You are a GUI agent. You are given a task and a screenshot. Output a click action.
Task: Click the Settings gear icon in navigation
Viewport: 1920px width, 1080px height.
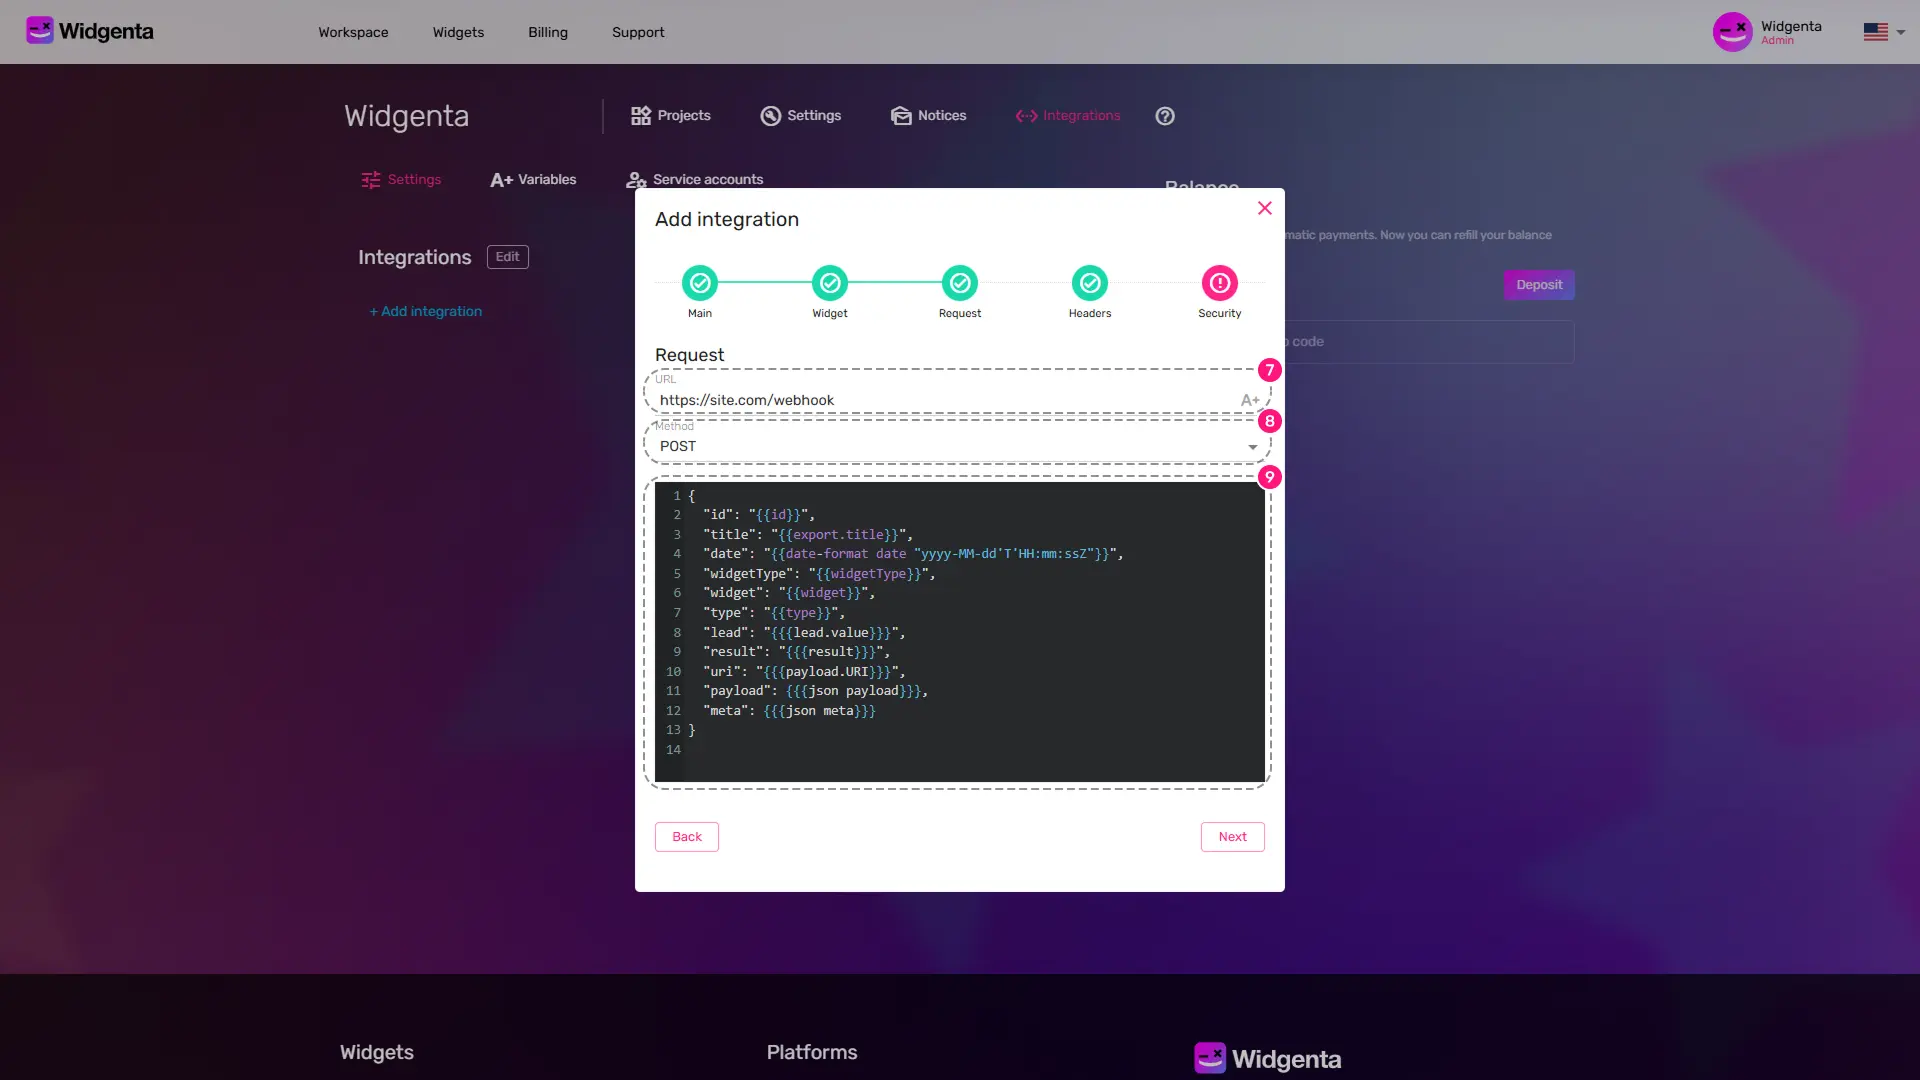click(770, 115)
